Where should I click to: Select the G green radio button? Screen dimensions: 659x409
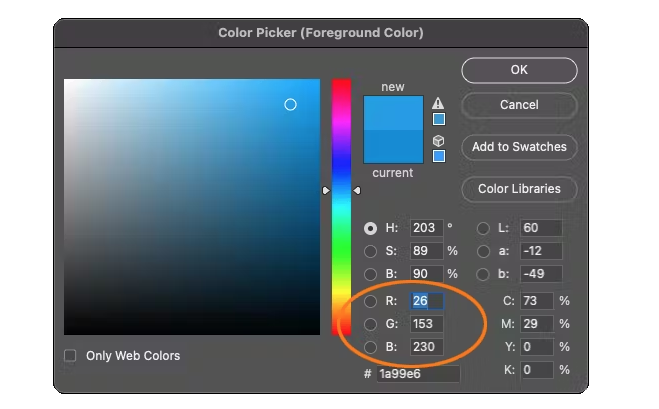point(370,324)
